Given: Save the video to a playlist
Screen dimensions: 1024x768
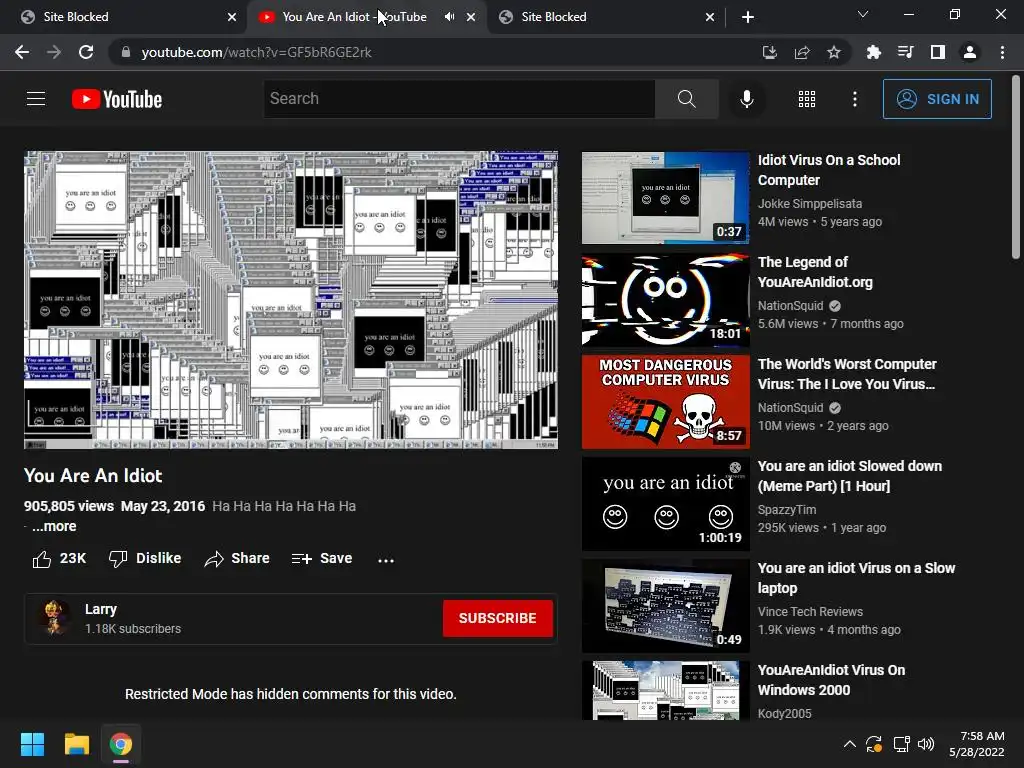Looking at the screenshot, I should (x=322, y=558).
